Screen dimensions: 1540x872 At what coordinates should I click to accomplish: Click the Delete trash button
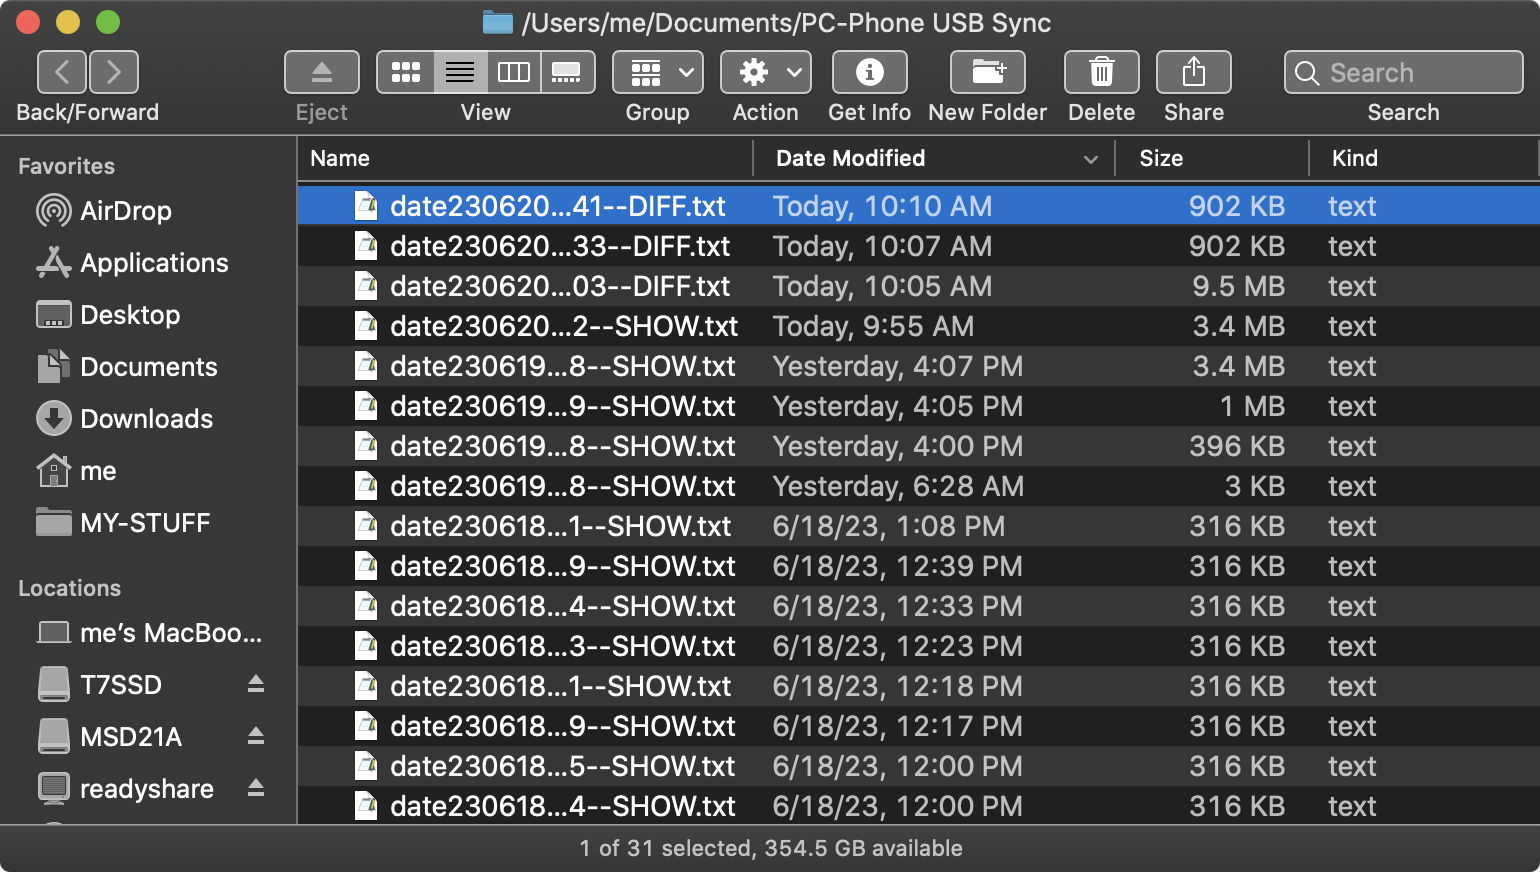point(1102,72)
